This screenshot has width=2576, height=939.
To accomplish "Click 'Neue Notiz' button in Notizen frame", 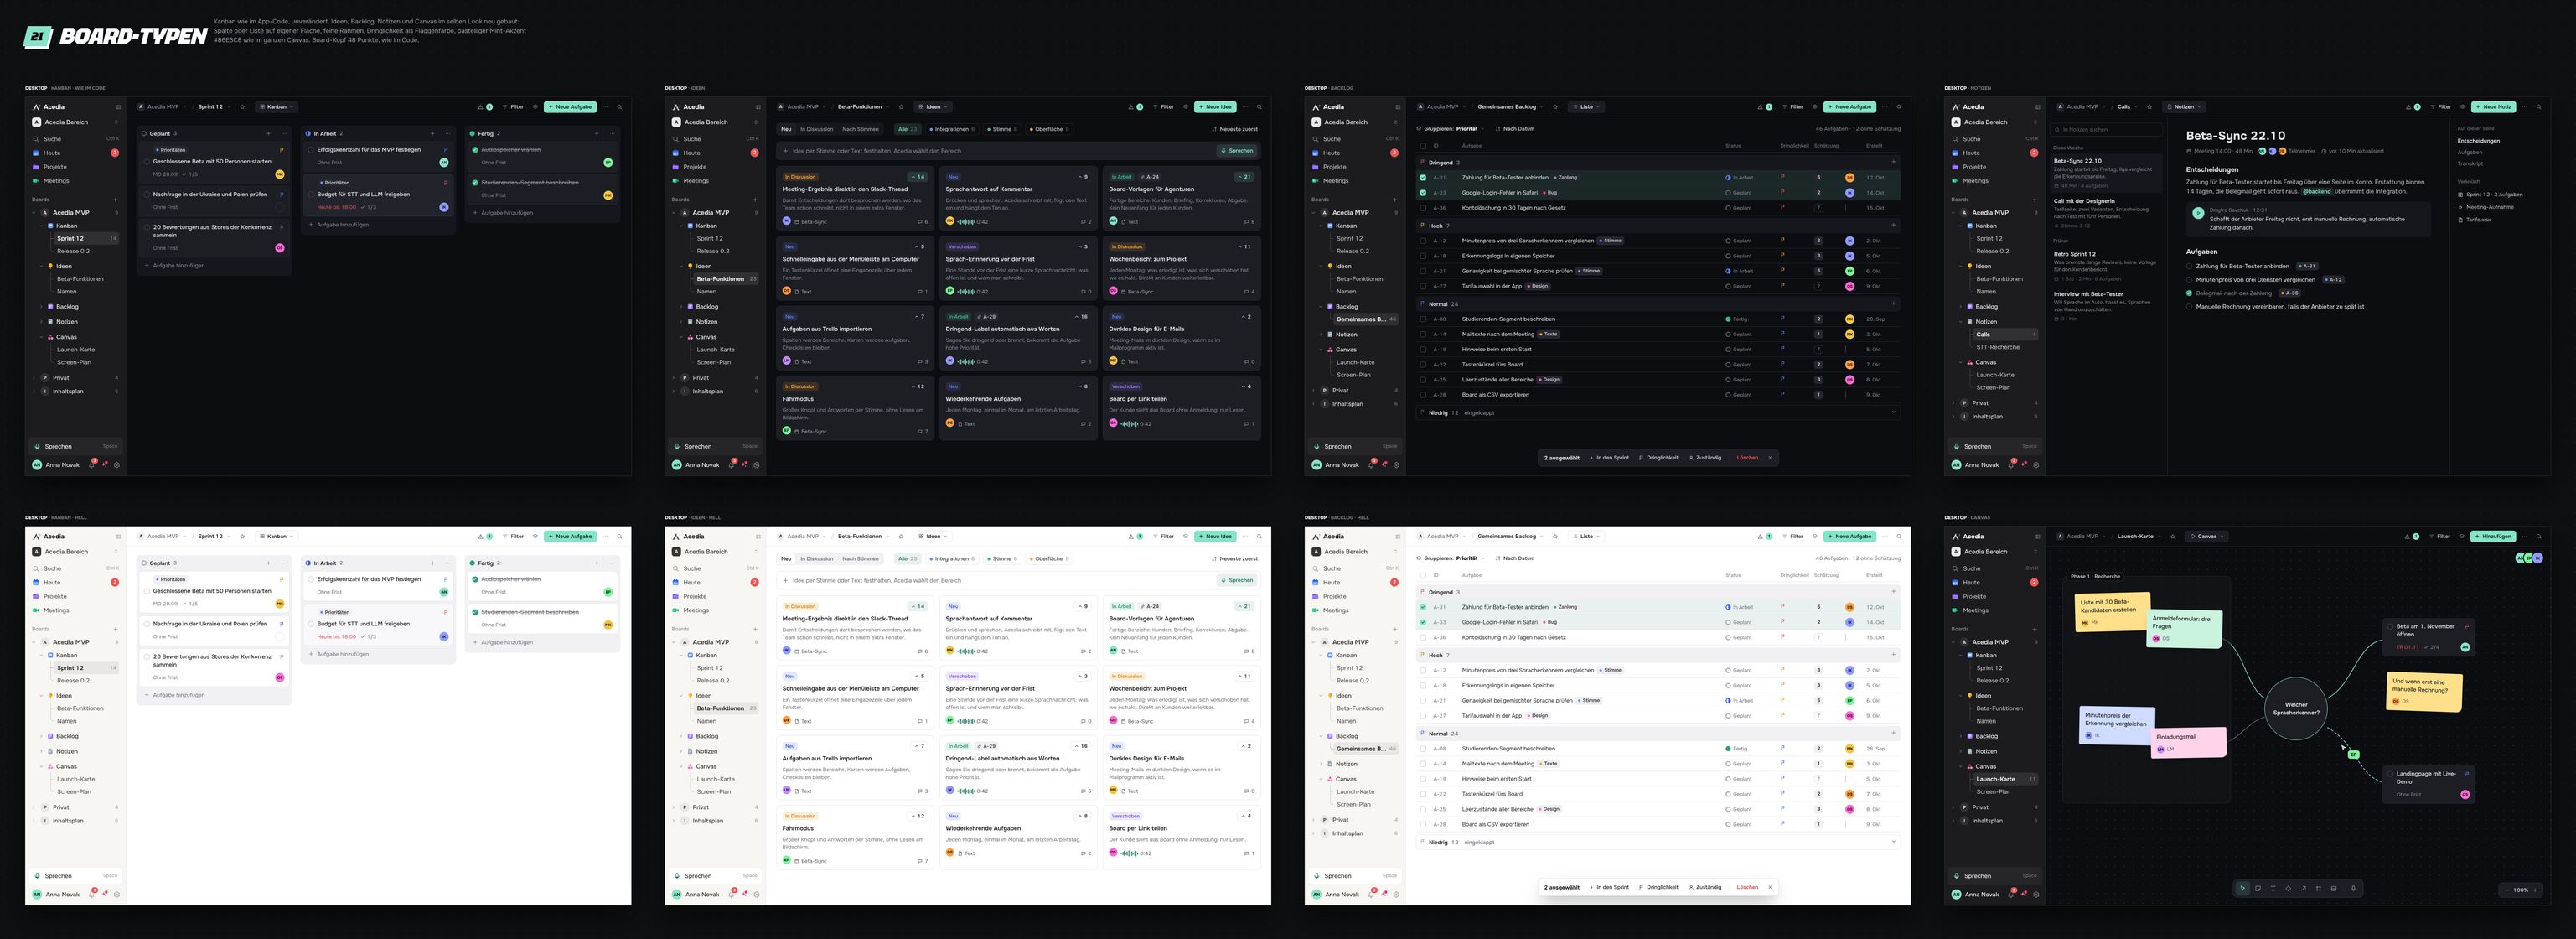I will click(2494, 107).
